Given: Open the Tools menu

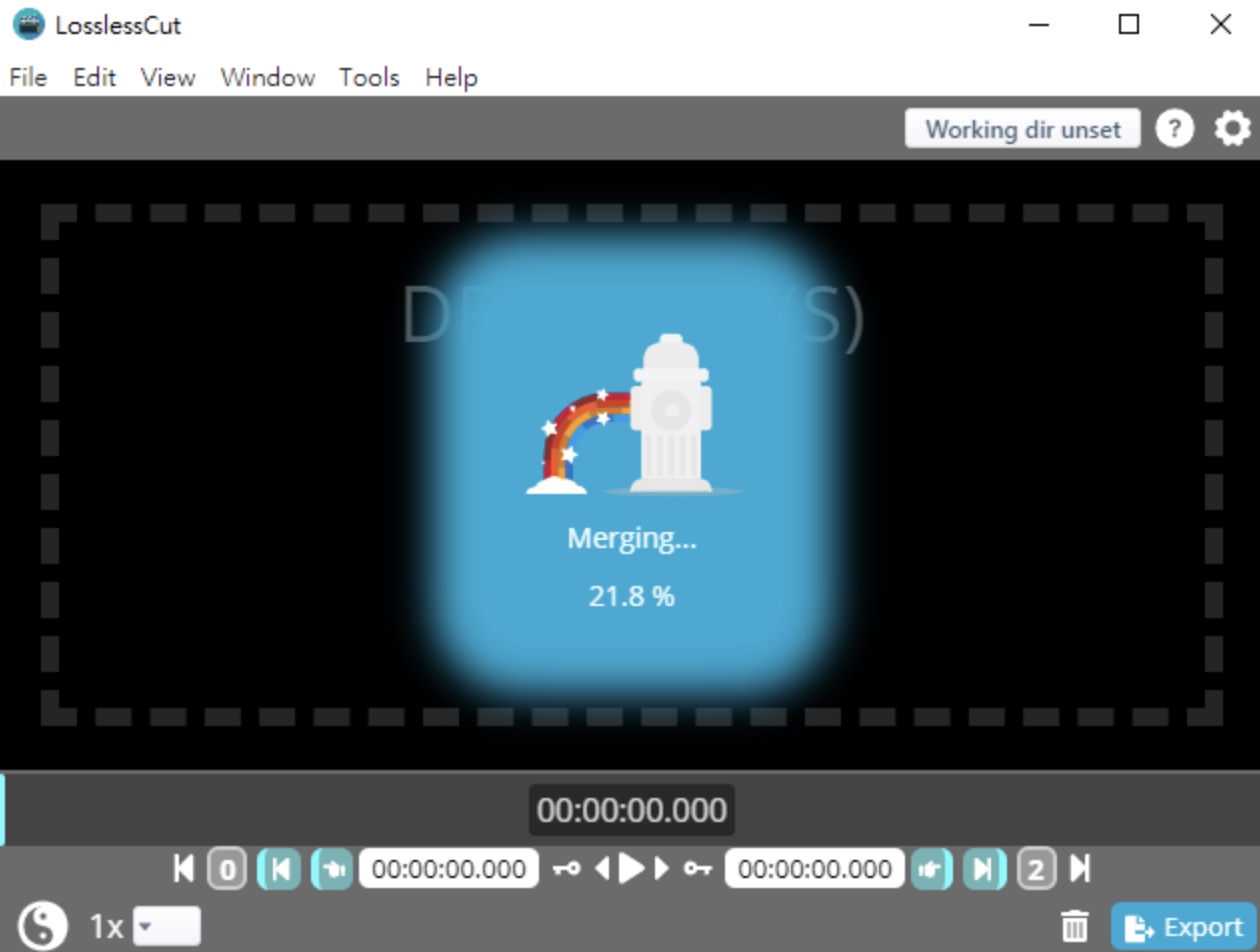Looking at the screenshot, I should pos(369,77).
